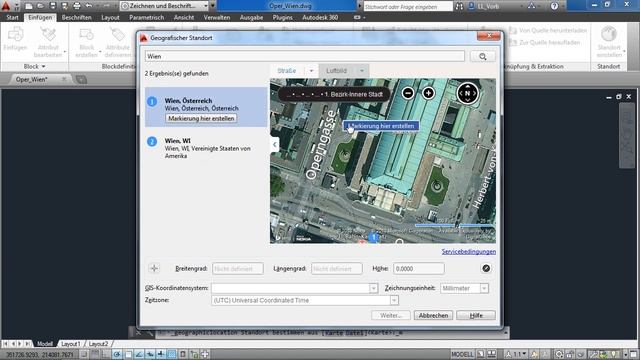
Task: Open the Beschriften ribbon tab
Action: click(77, 18)
